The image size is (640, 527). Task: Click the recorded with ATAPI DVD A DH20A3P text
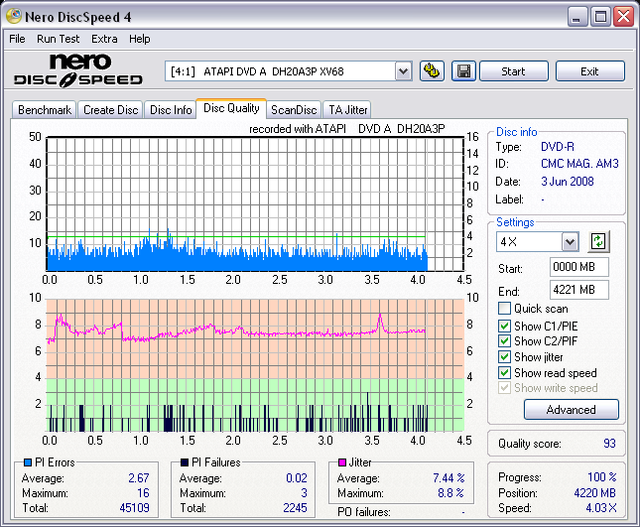[347, 129]
